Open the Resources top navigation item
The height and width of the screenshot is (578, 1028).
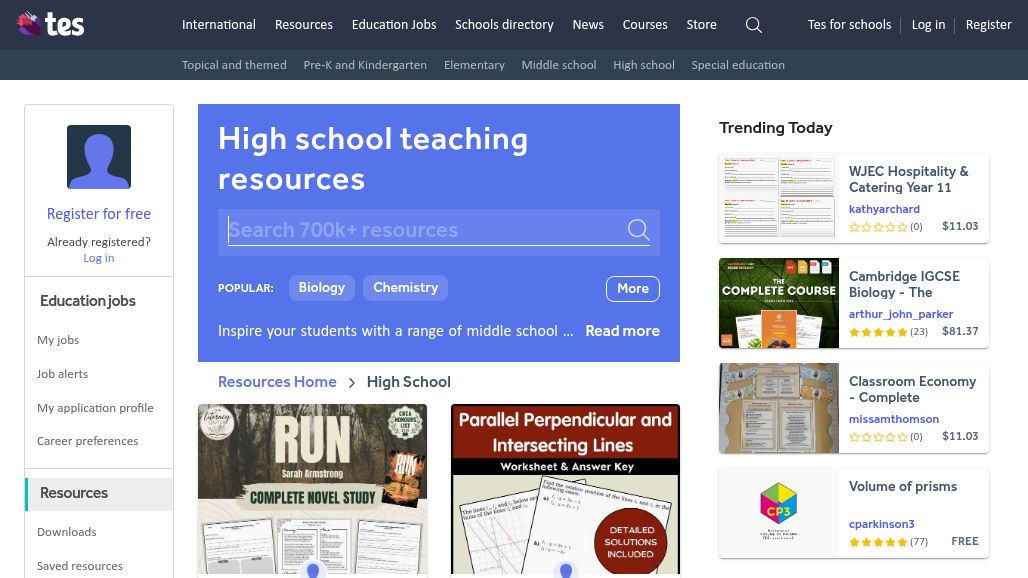(x=304, y=25)
